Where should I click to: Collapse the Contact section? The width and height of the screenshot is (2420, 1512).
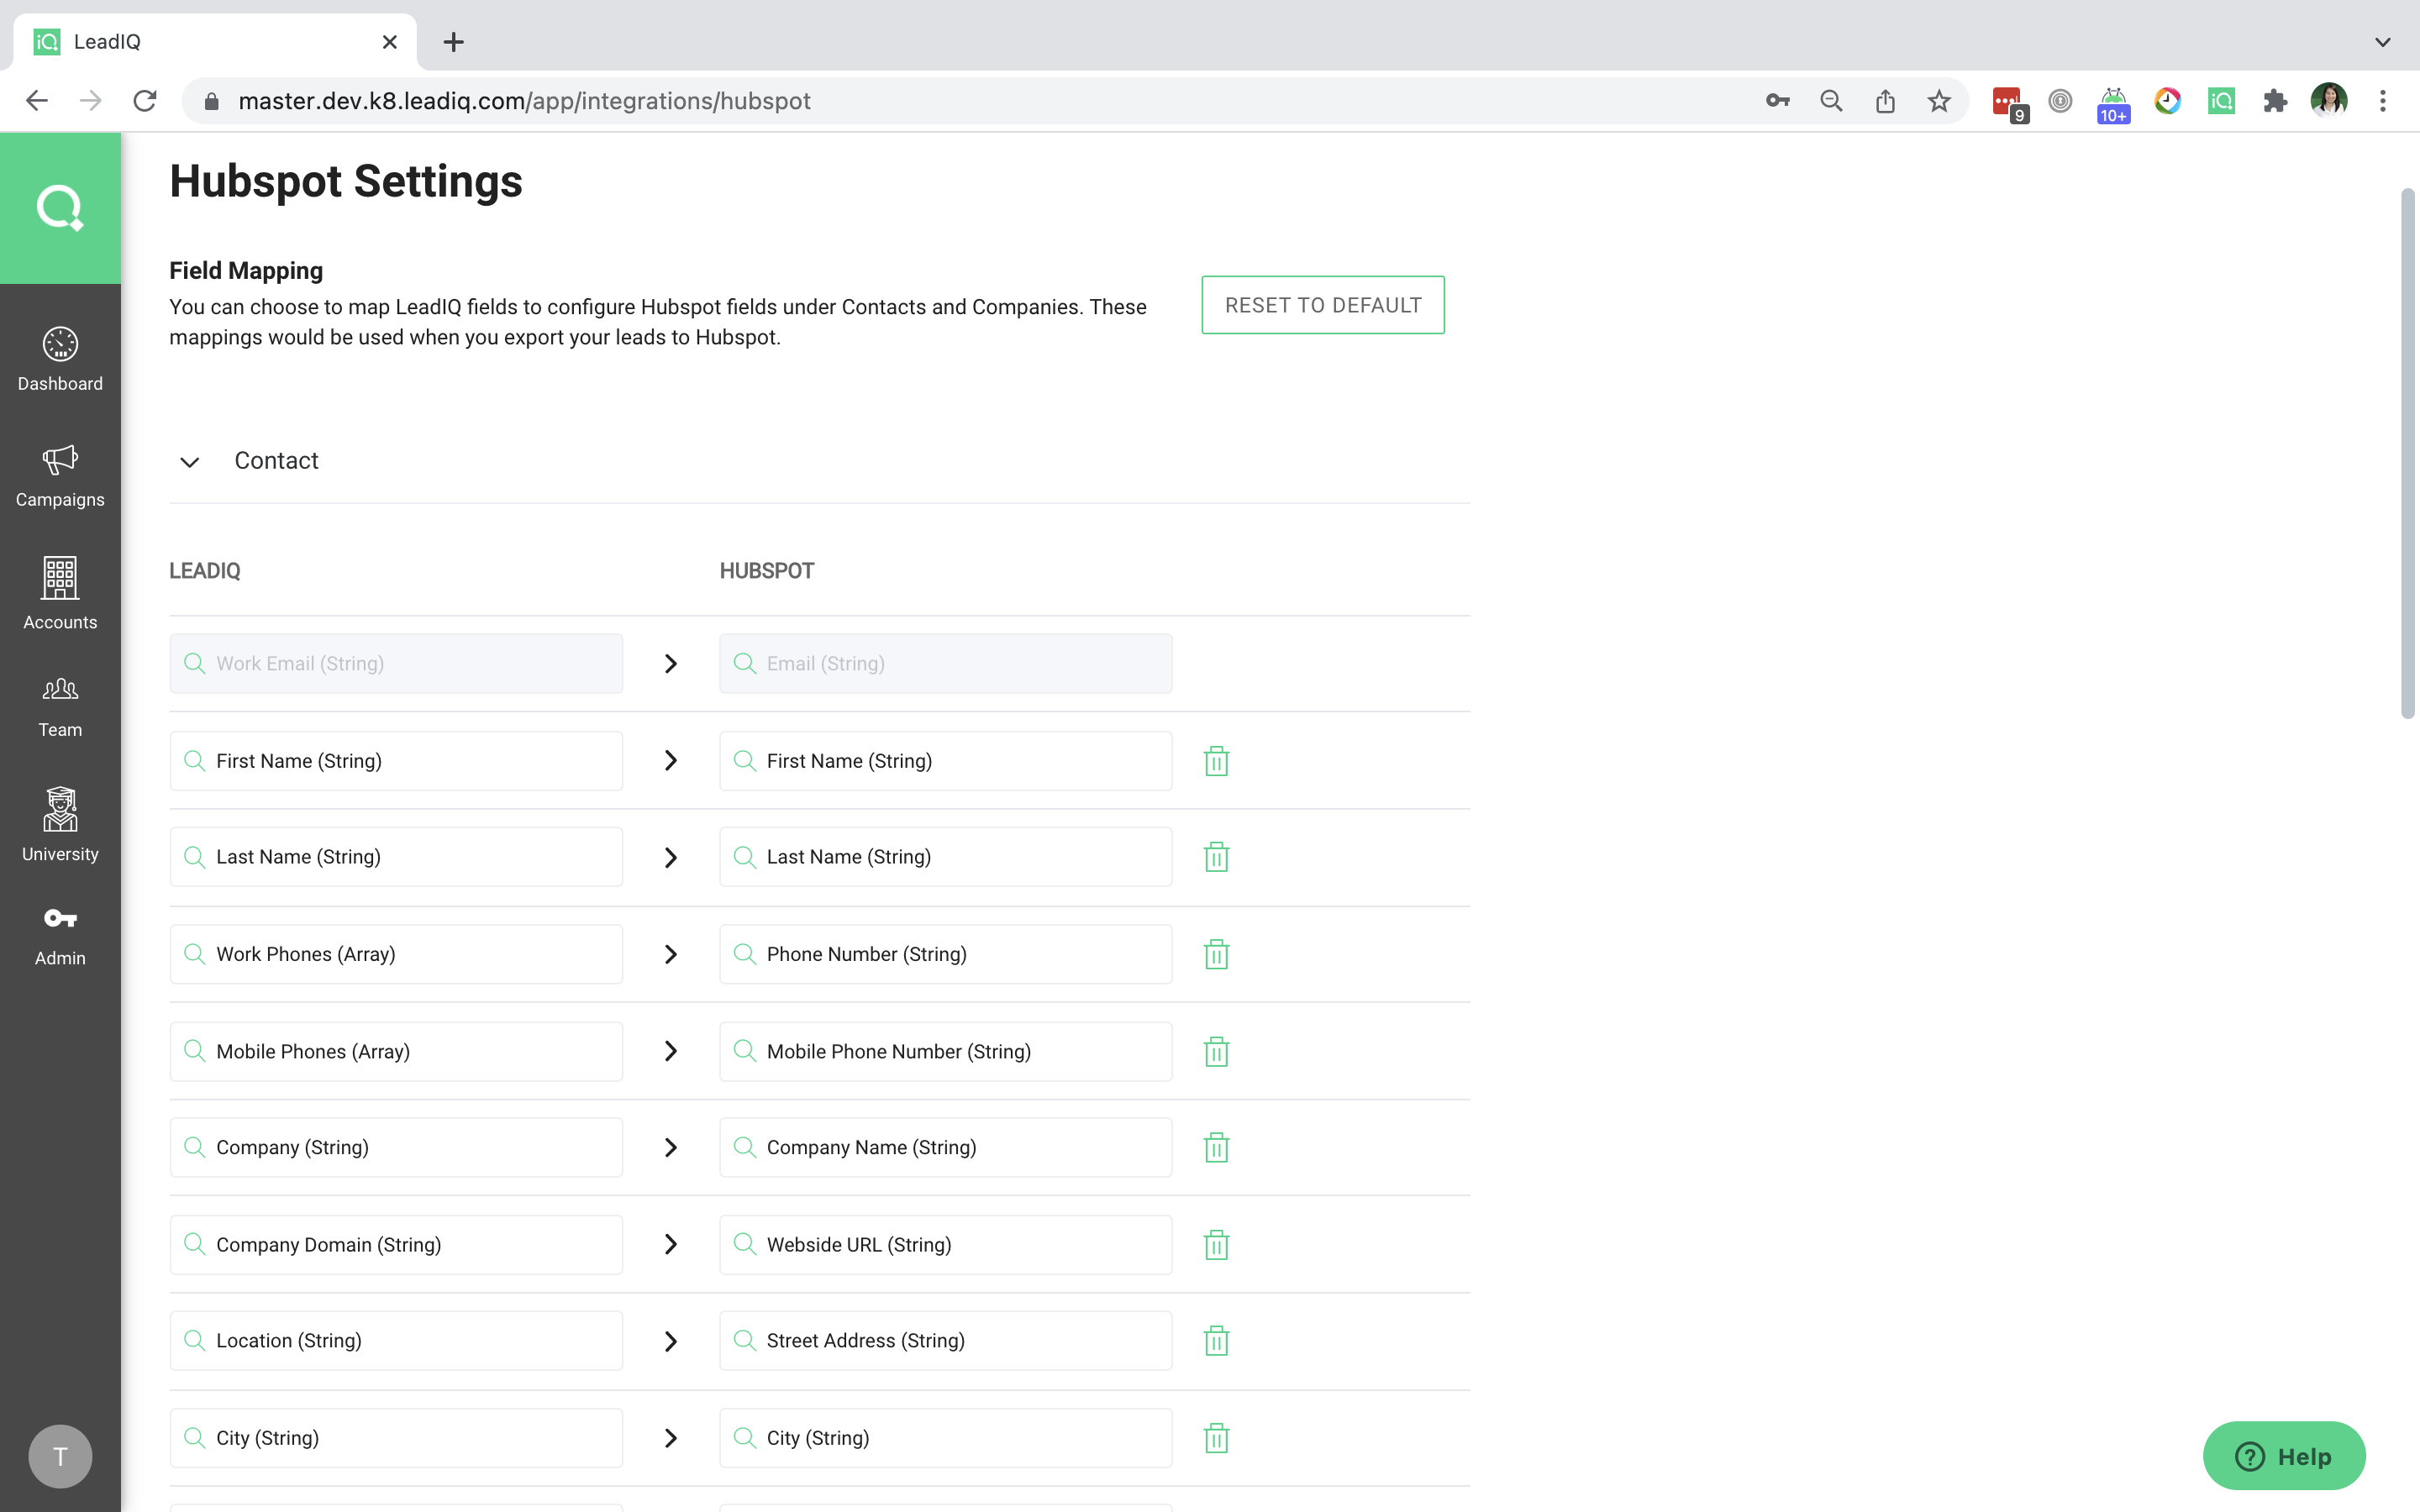click(190, 461)
